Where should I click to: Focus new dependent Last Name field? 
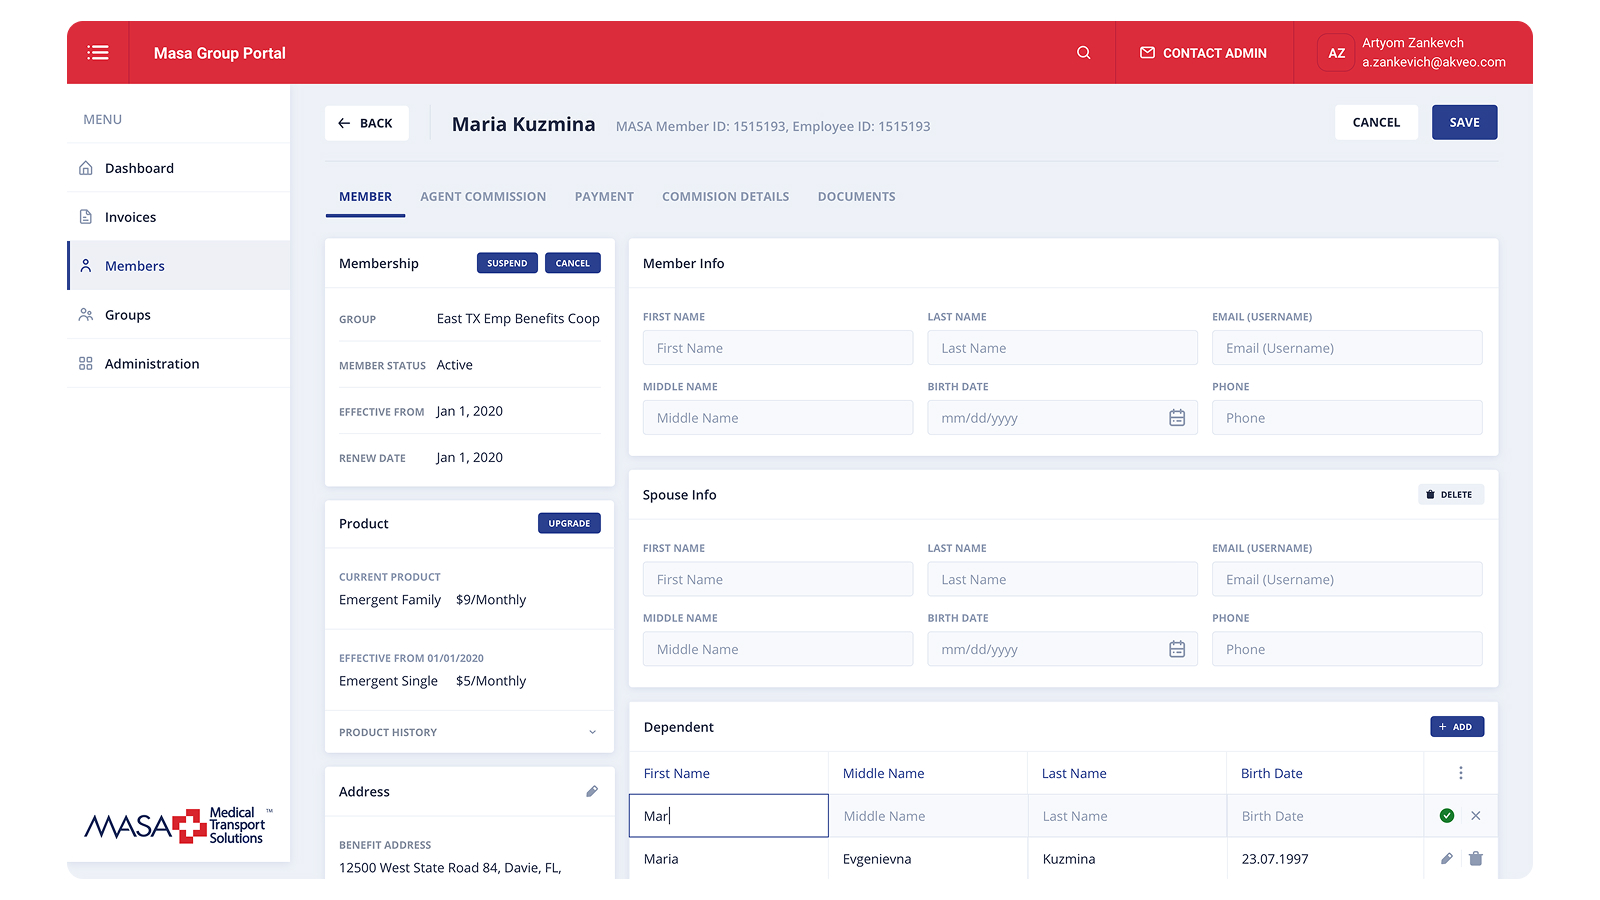tap(1127, 816)
